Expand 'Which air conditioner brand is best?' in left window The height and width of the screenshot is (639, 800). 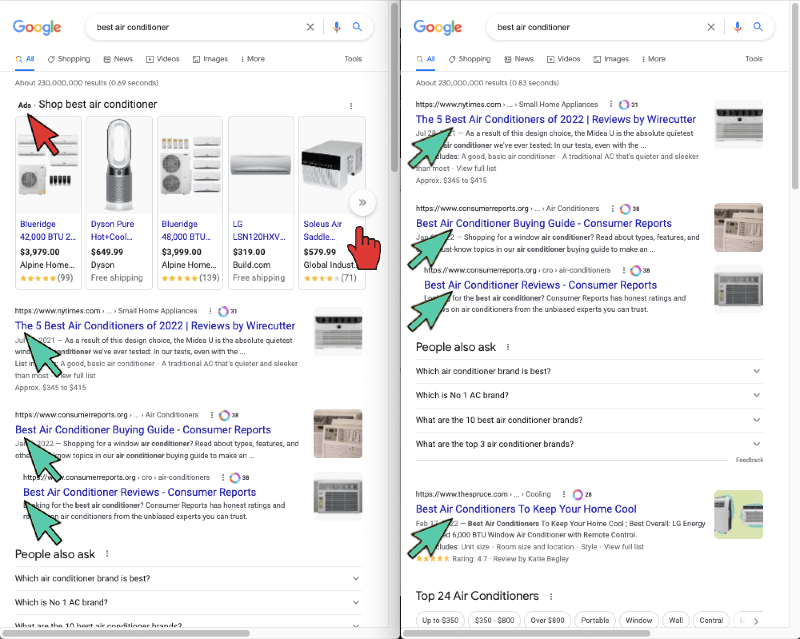[188, 578]
